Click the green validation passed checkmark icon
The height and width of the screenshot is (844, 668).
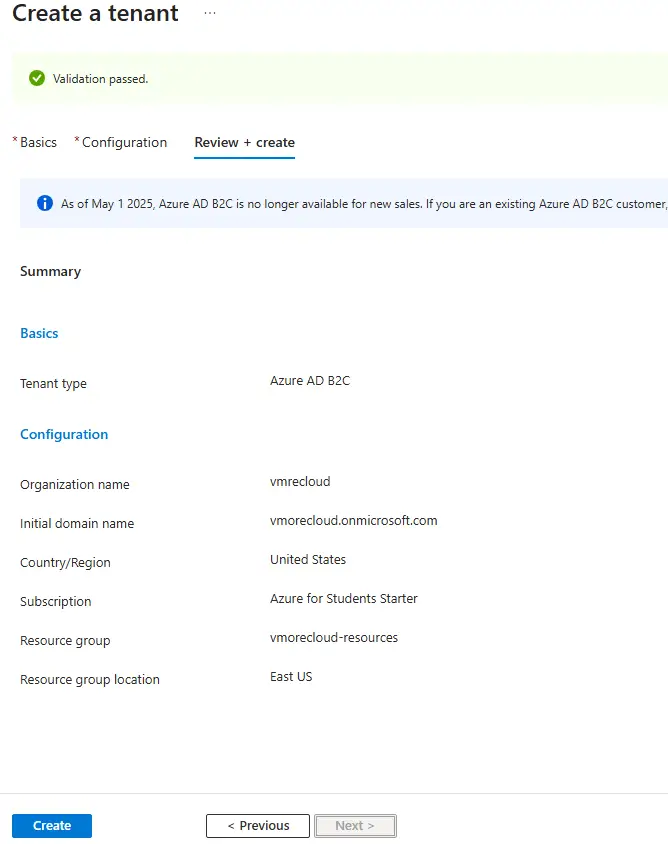37,78
